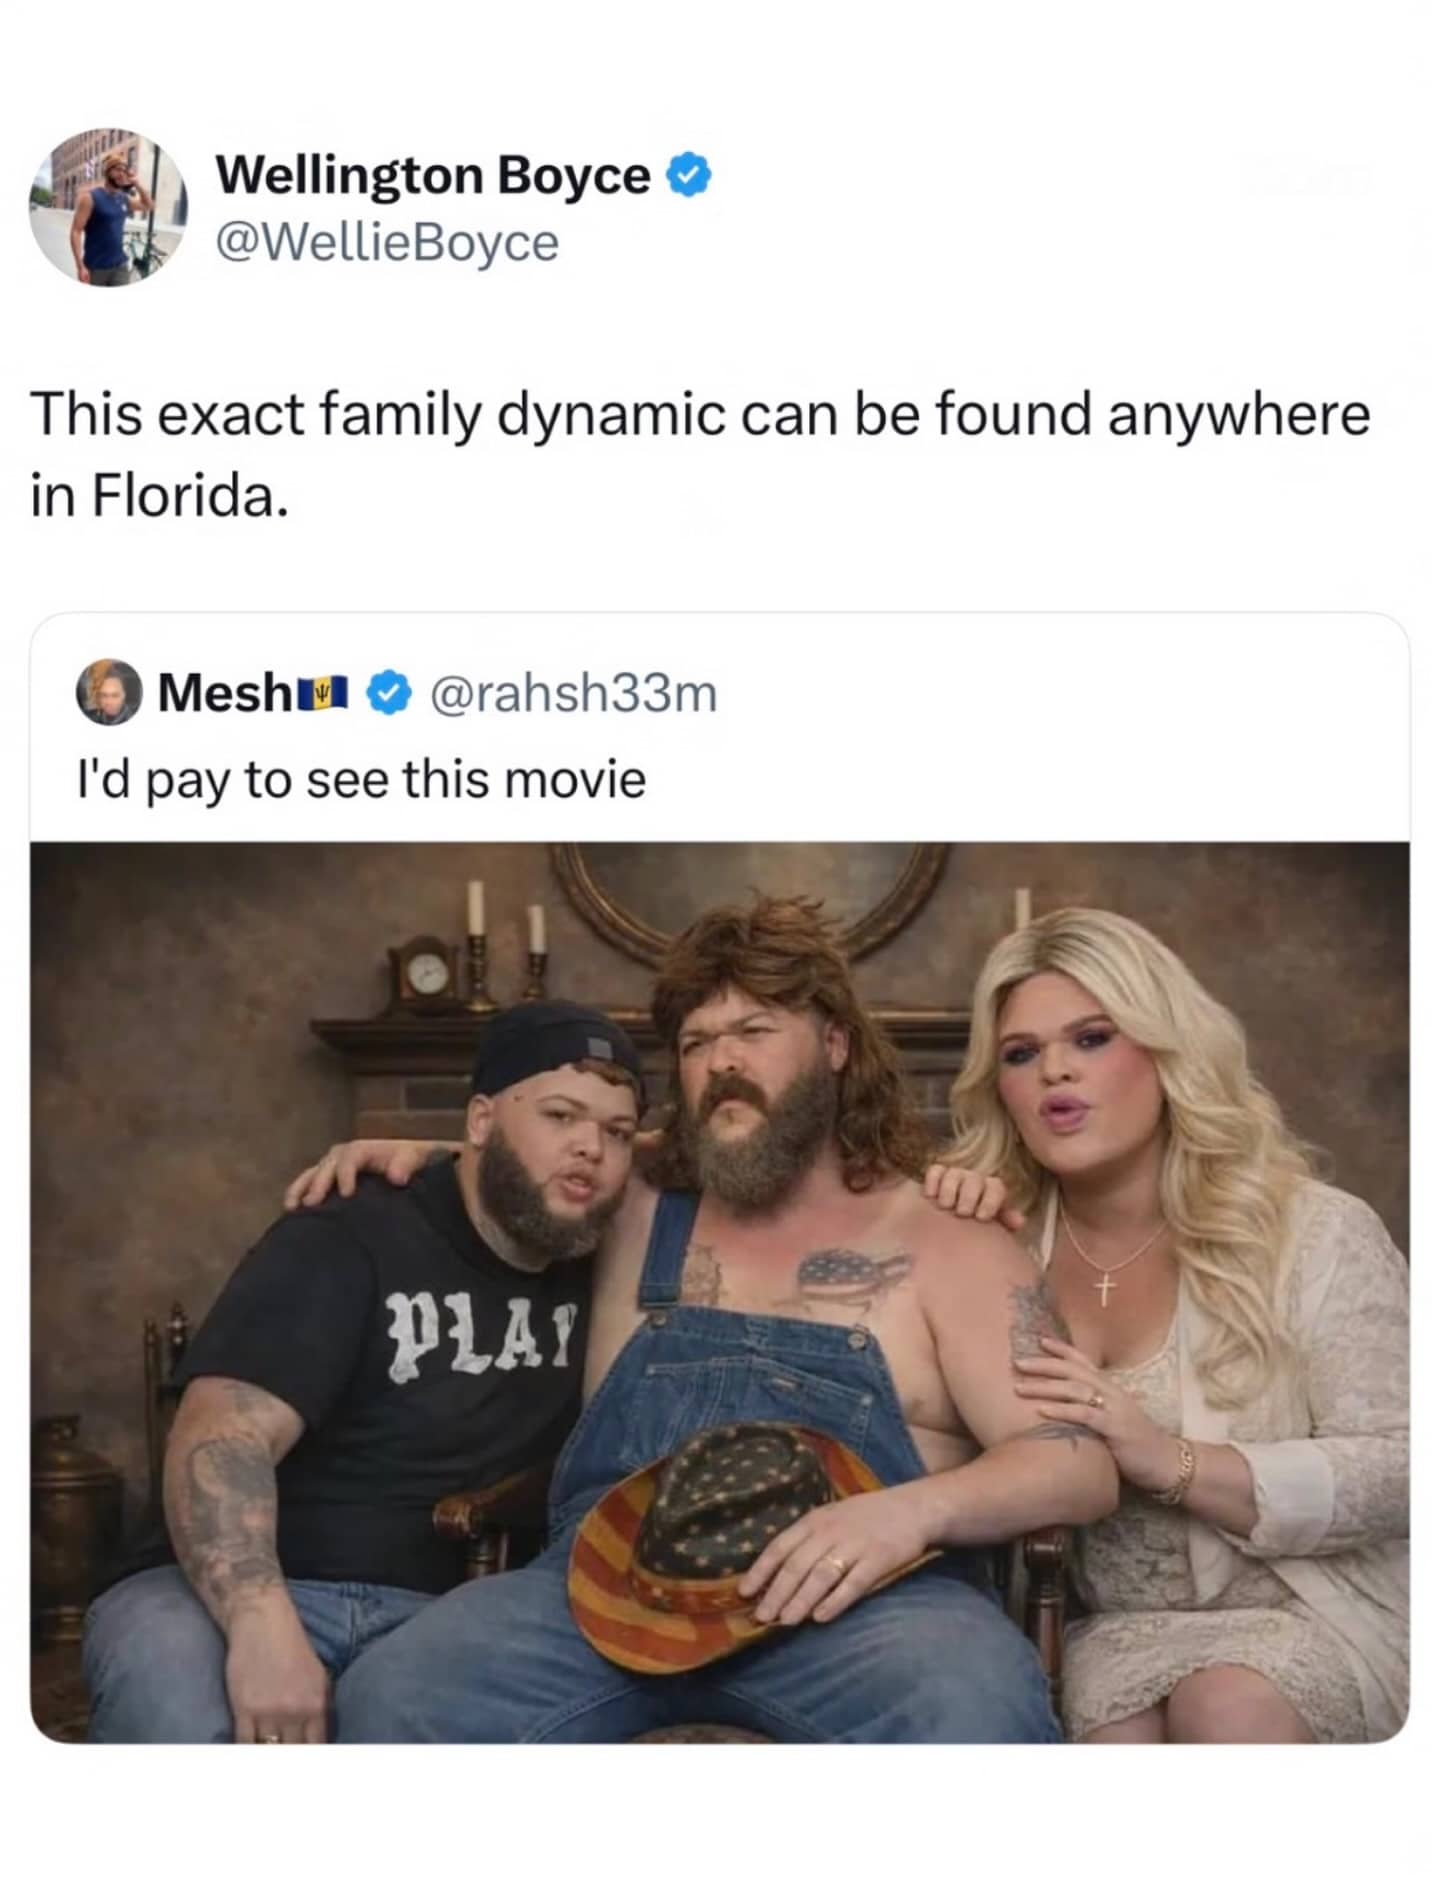Expand the attached family photo to fullscreen
Image resolution: width=1440 pixels, height=1888 pixels.
720,1300
